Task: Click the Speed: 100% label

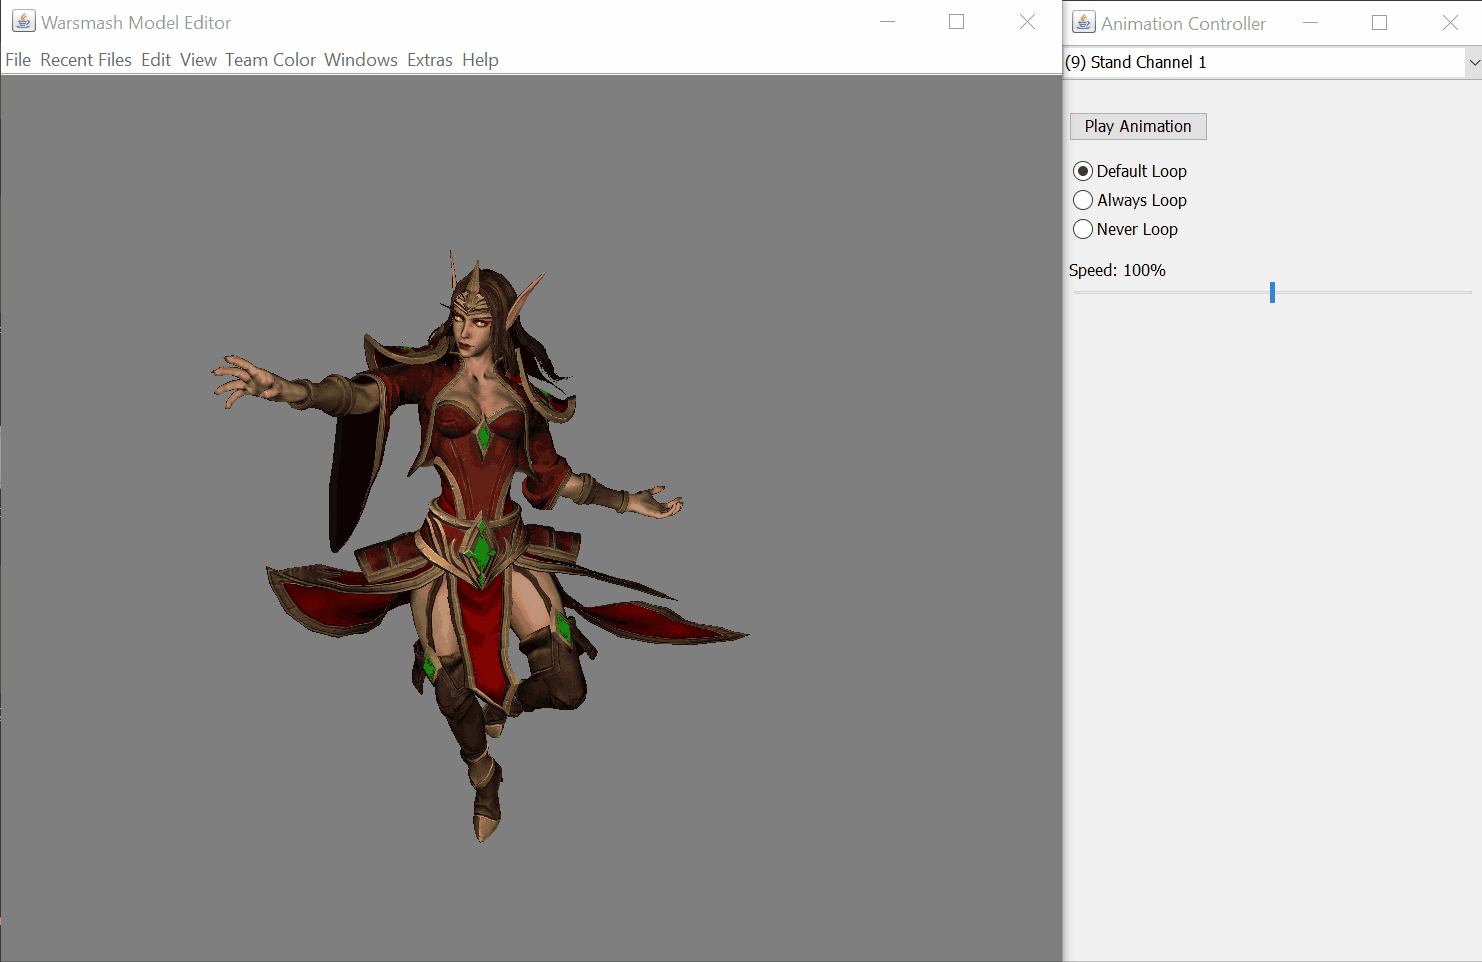Action: pos(1117,270)
